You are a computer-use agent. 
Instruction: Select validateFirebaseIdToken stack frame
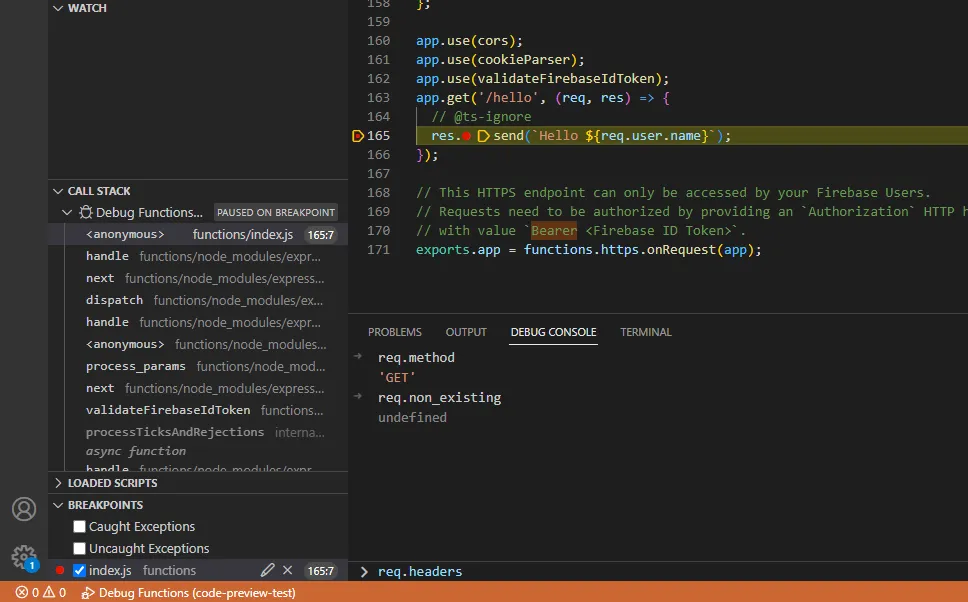168,410
